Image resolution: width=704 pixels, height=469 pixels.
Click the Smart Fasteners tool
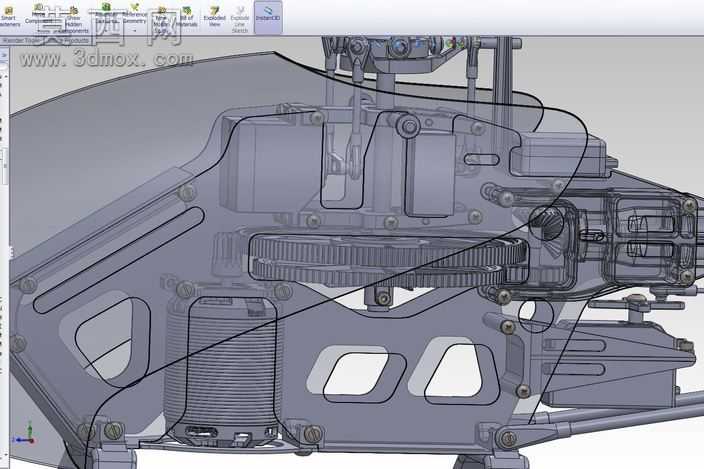point(9,17)
